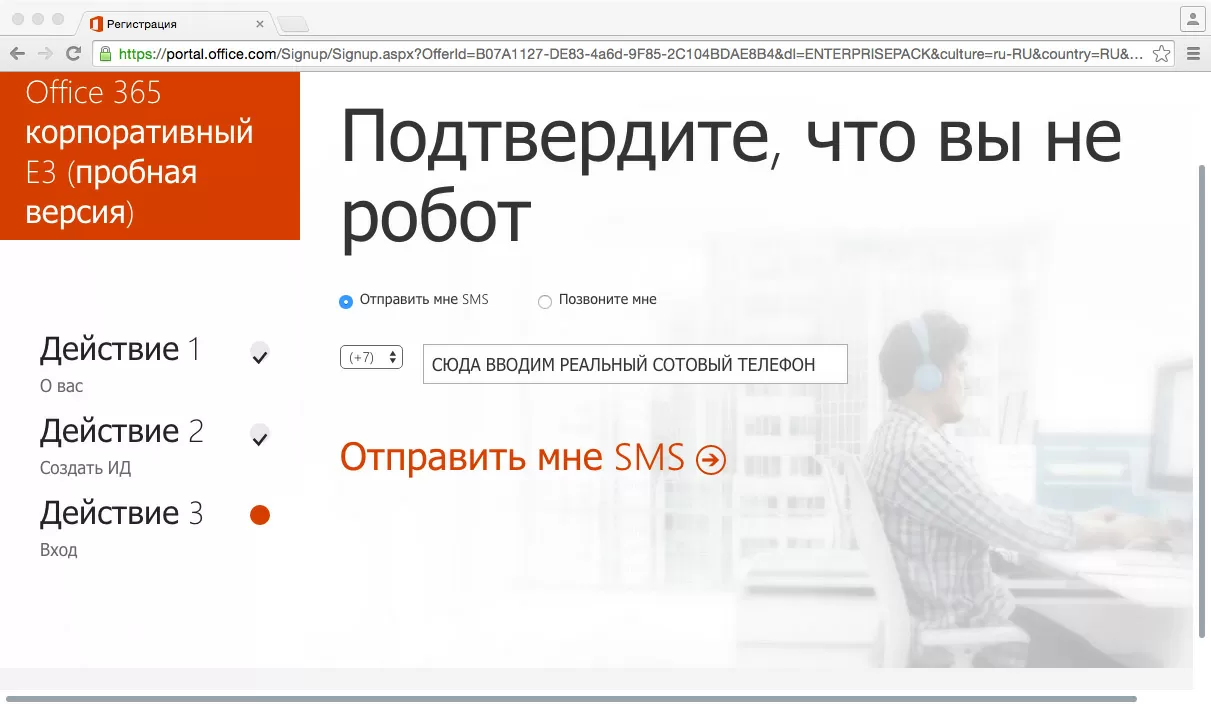This screenshot has width=1211, height=708.
Task: Click the 'О вас' step label
Action: (62, 386)
